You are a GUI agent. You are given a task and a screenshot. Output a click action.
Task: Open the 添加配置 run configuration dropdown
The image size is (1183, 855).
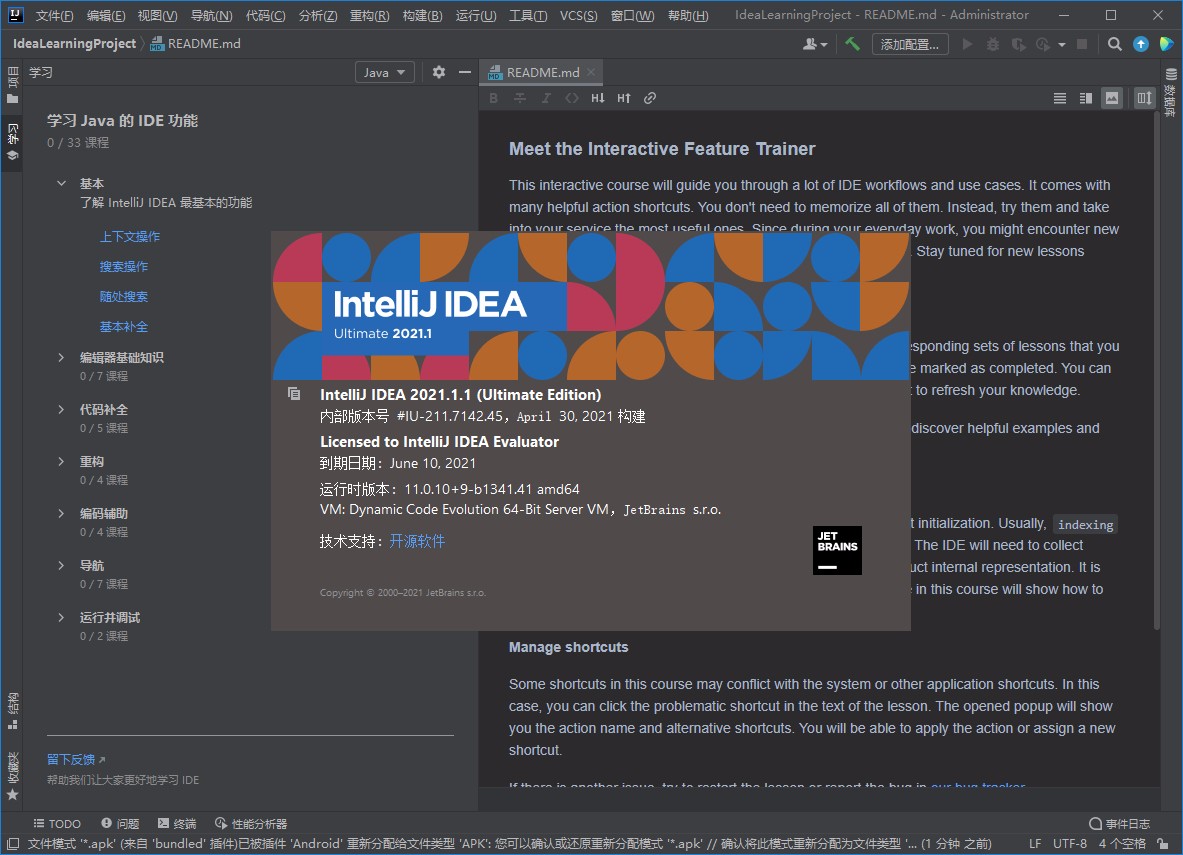pyautogui.click(x=911, y=44)
